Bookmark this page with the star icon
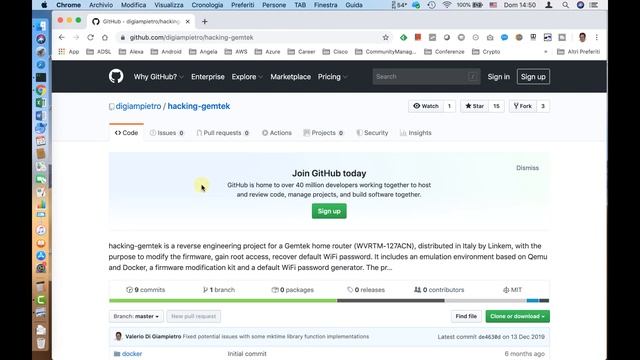The width and height of the screenshot is (640, 360). click(x=385, y=37)
